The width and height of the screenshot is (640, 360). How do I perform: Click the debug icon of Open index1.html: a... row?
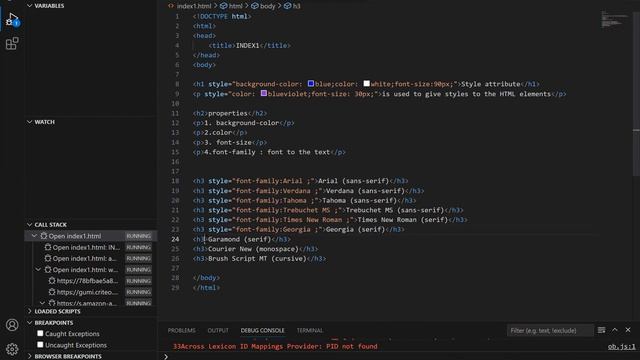click(x=48, y=258)
